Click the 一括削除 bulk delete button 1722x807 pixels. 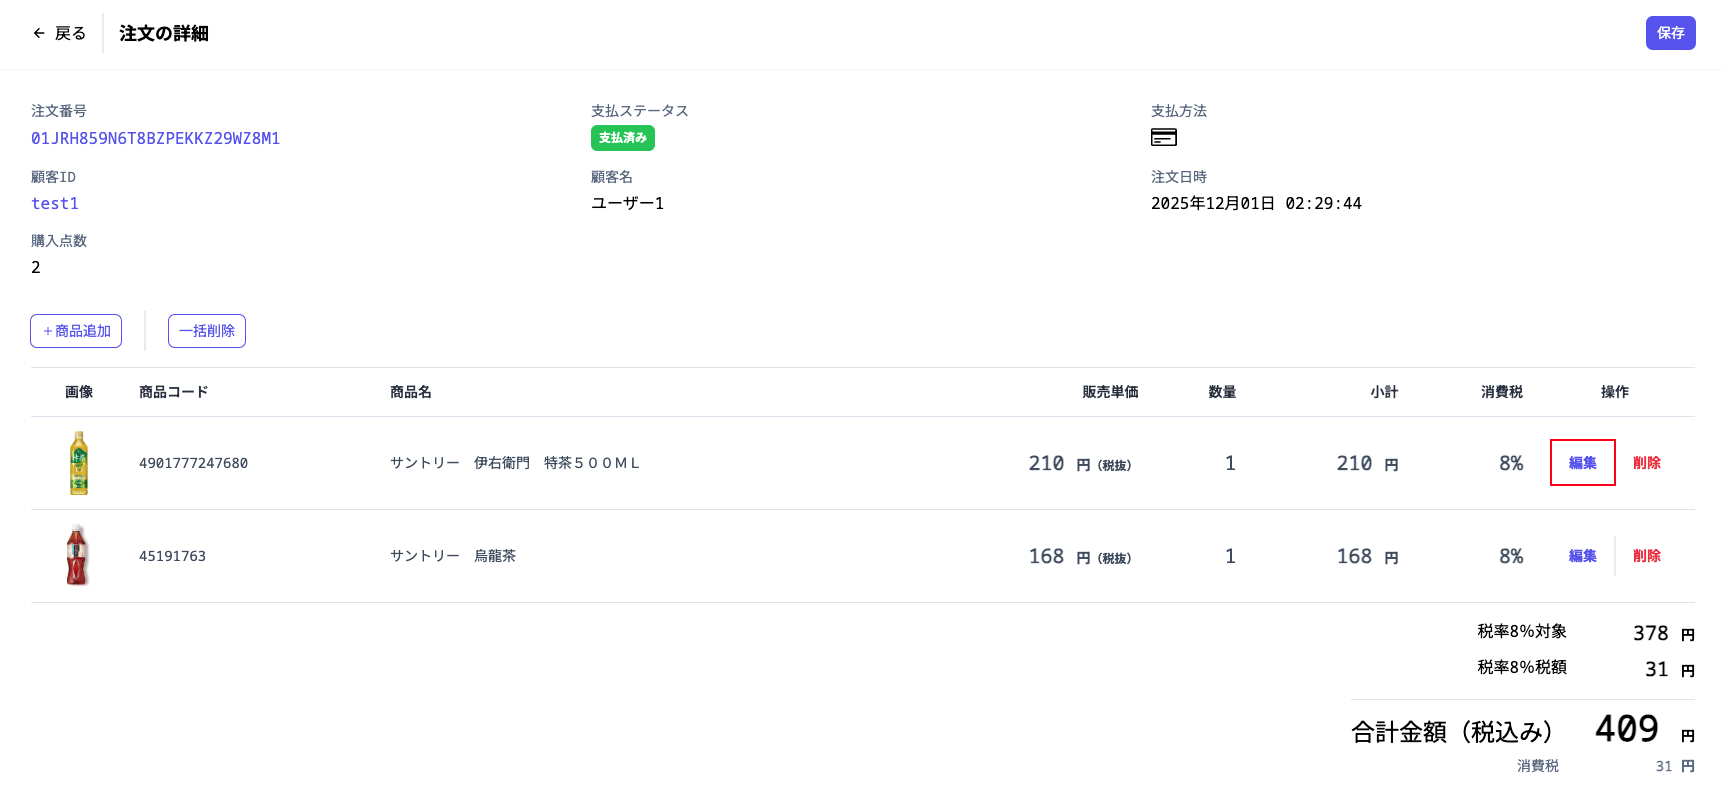pyautogui.click(x=207, y=331)
